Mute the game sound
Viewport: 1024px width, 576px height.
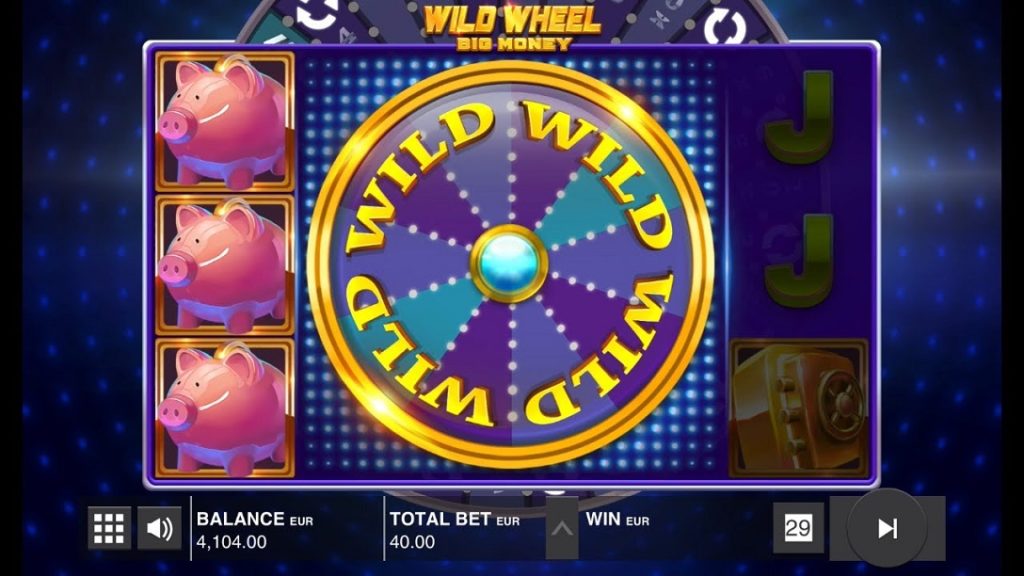(x=159, y=528)
